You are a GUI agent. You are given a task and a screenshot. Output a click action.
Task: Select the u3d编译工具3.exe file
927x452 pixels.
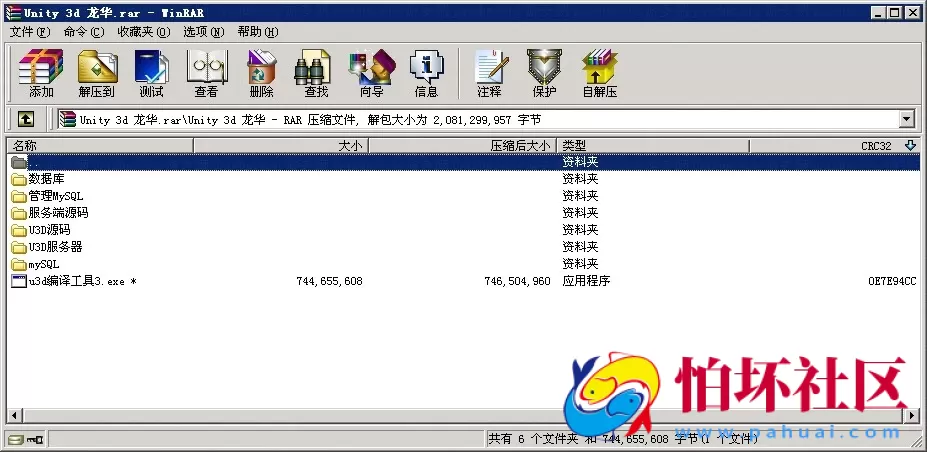(74, 281)
